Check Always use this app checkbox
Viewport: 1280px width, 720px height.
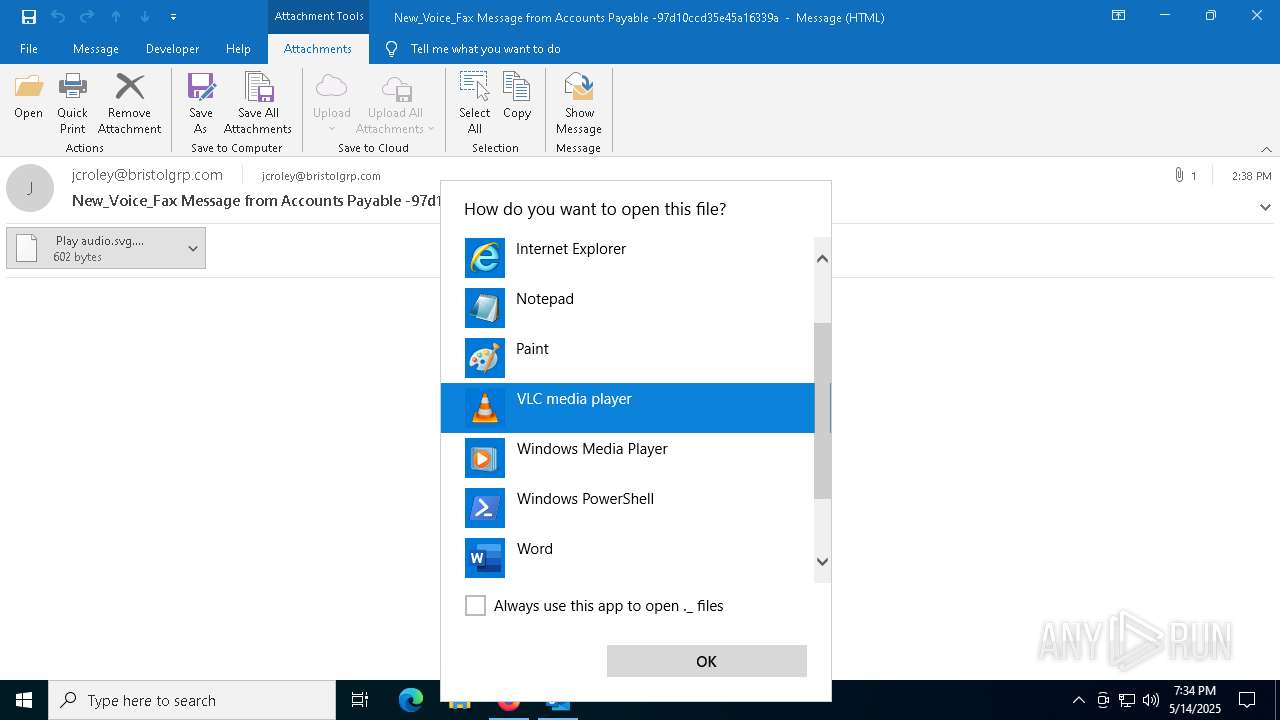click(476, 606)
